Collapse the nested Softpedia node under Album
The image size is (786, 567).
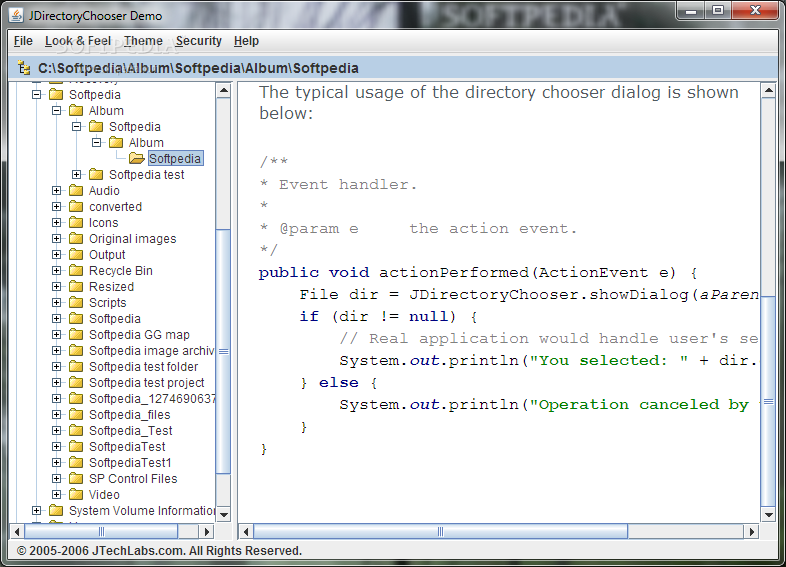(77, 126)
